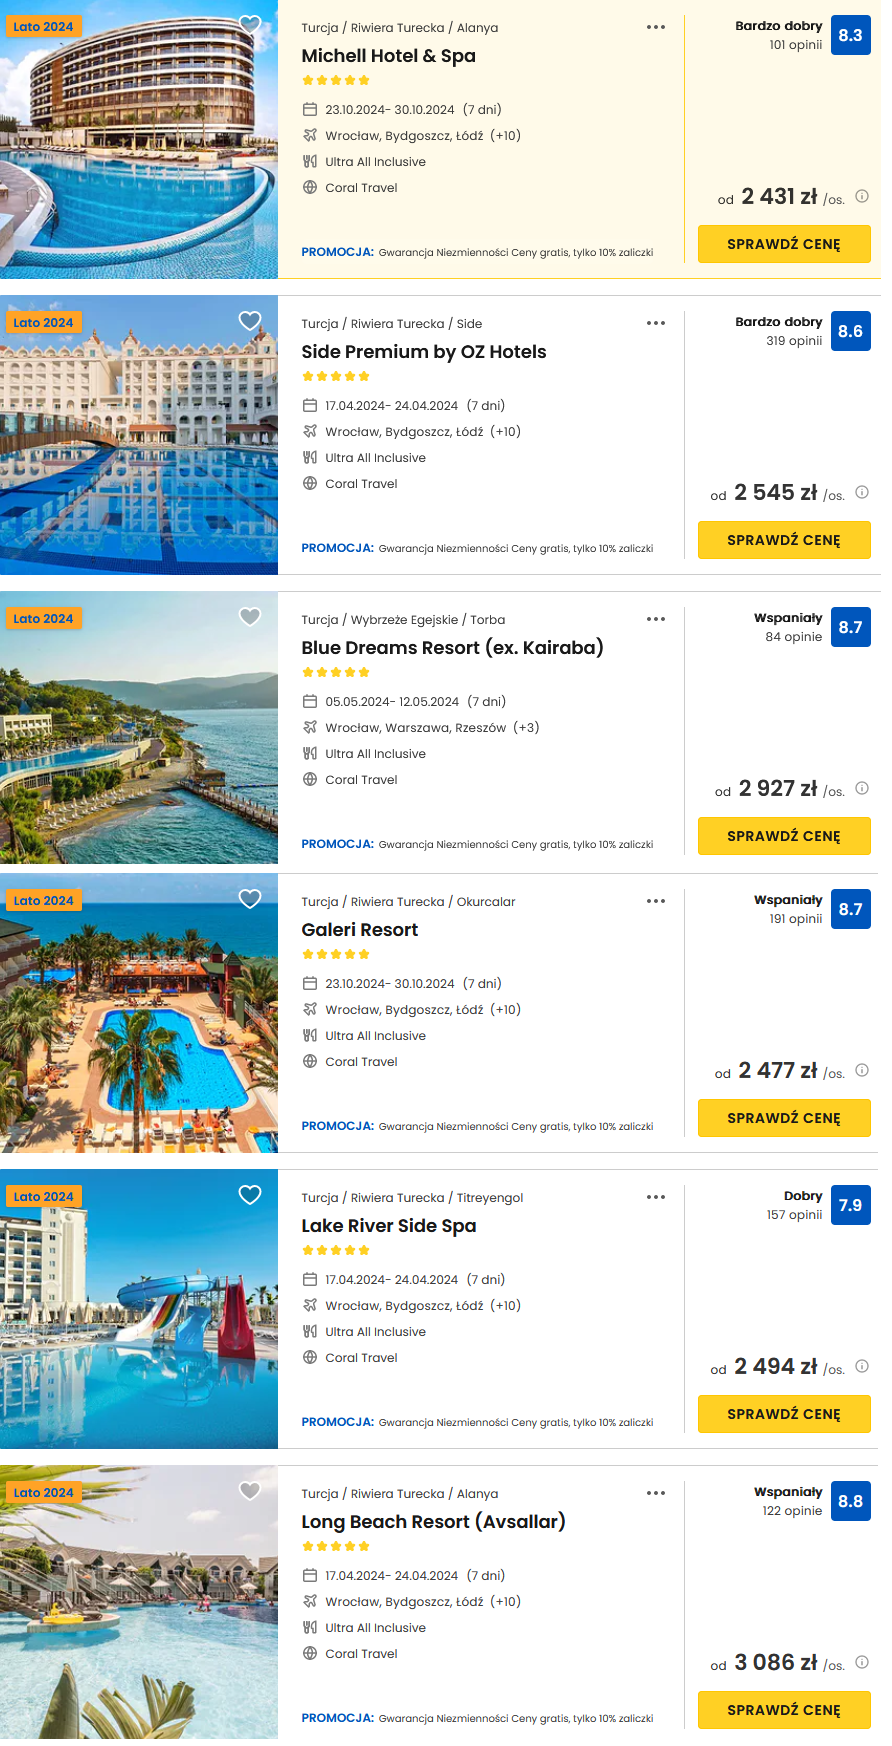Show price details icon beside 2 545 zł

862,493
